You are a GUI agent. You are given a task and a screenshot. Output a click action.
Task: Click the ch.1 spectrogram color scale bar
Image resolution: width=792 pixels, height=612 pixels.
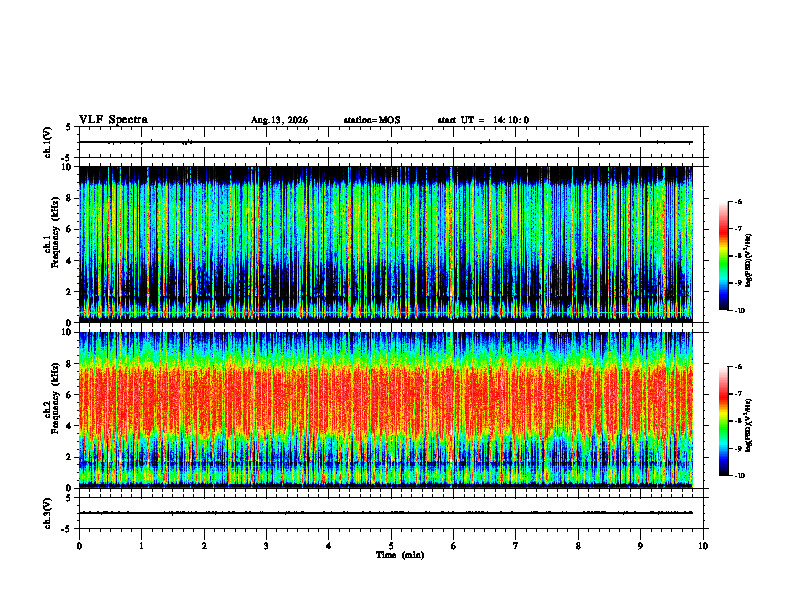(723, 256)
